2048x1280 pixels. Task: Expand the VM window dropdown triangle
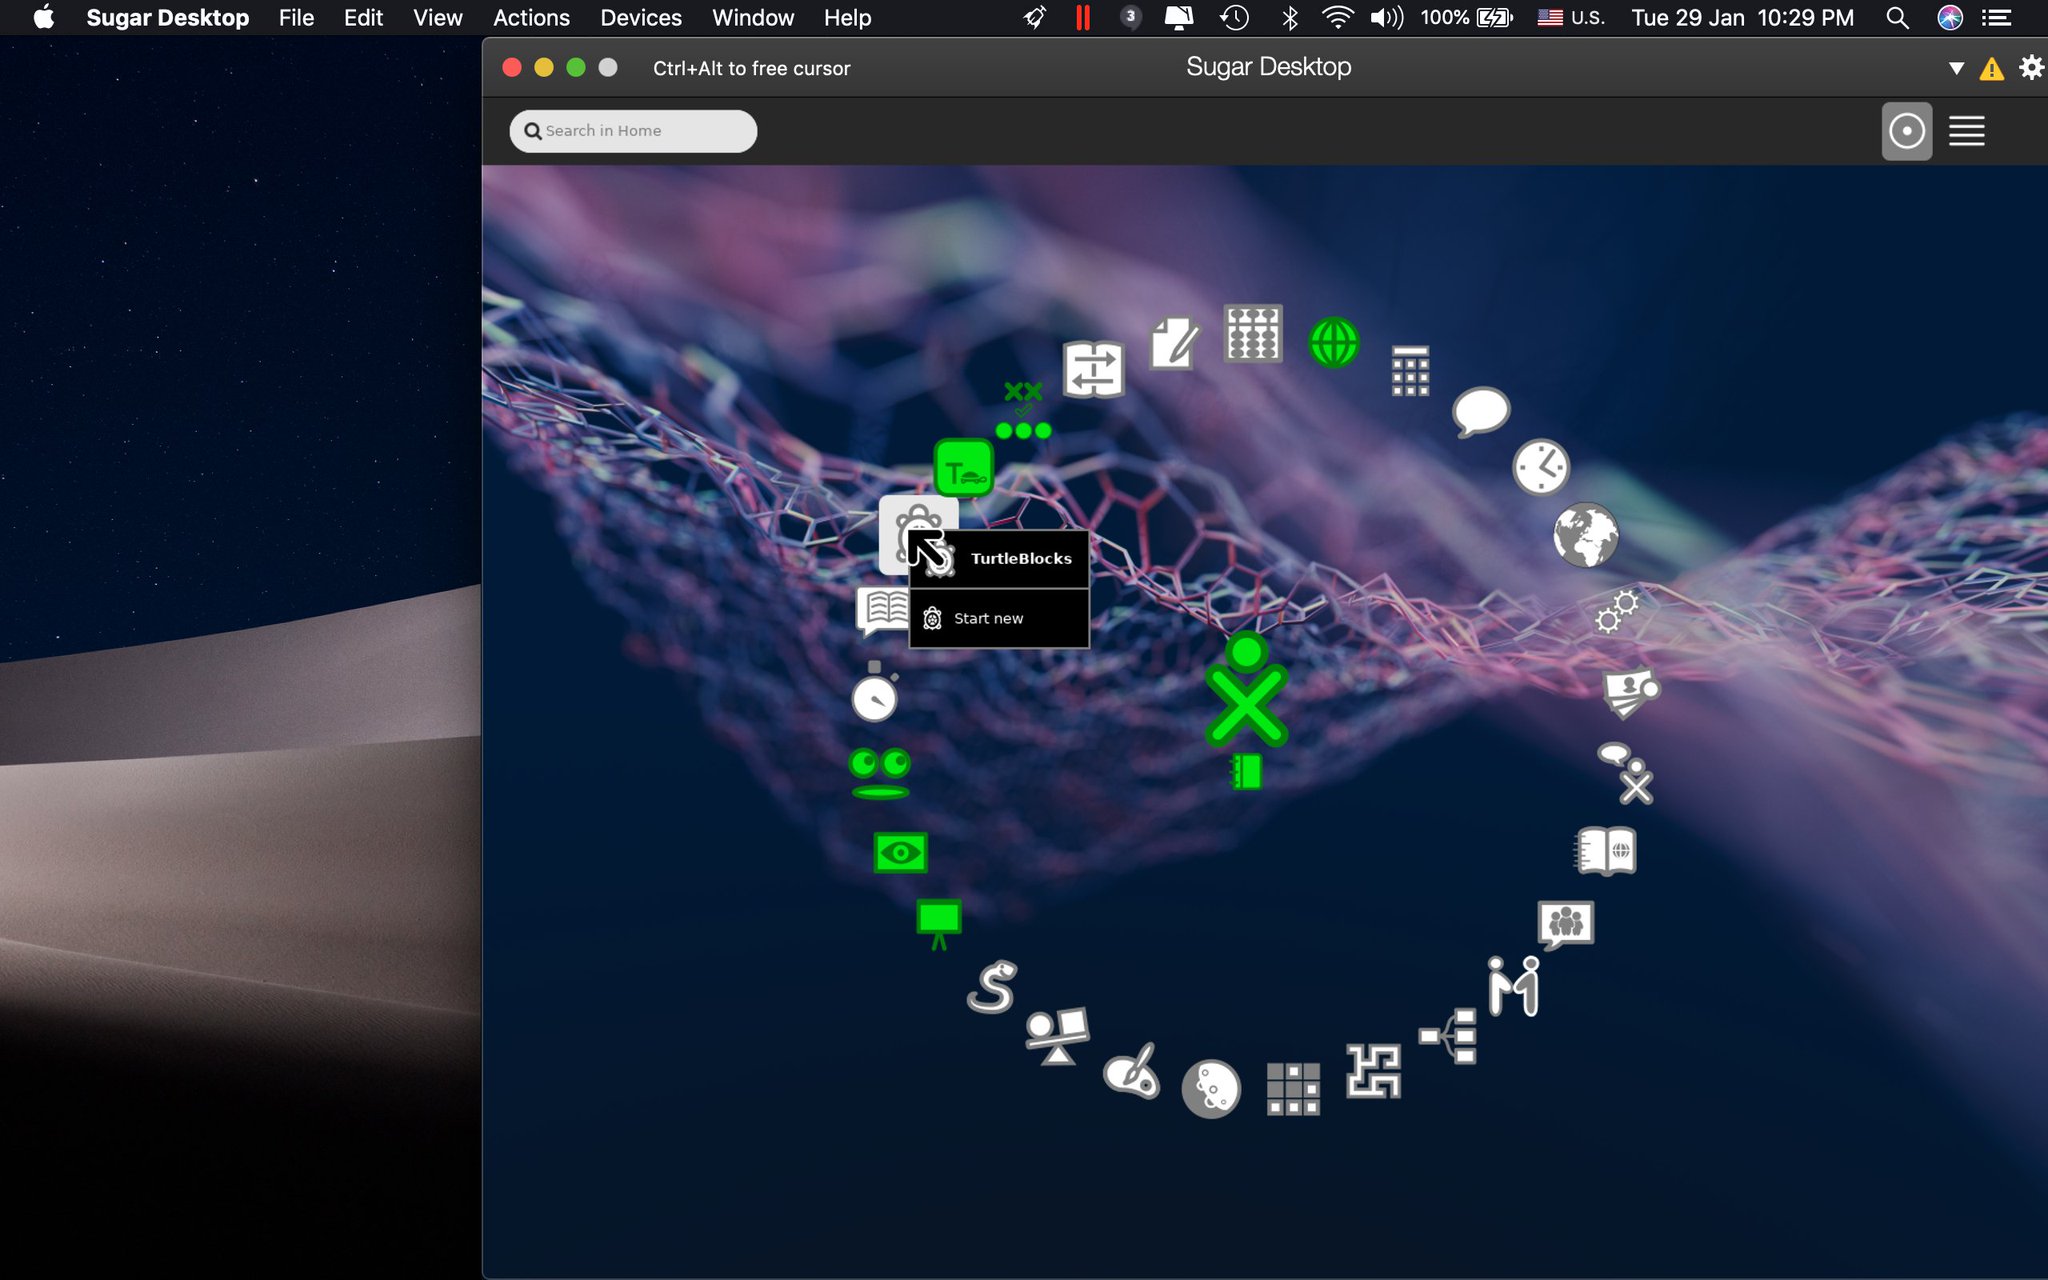1956,69
